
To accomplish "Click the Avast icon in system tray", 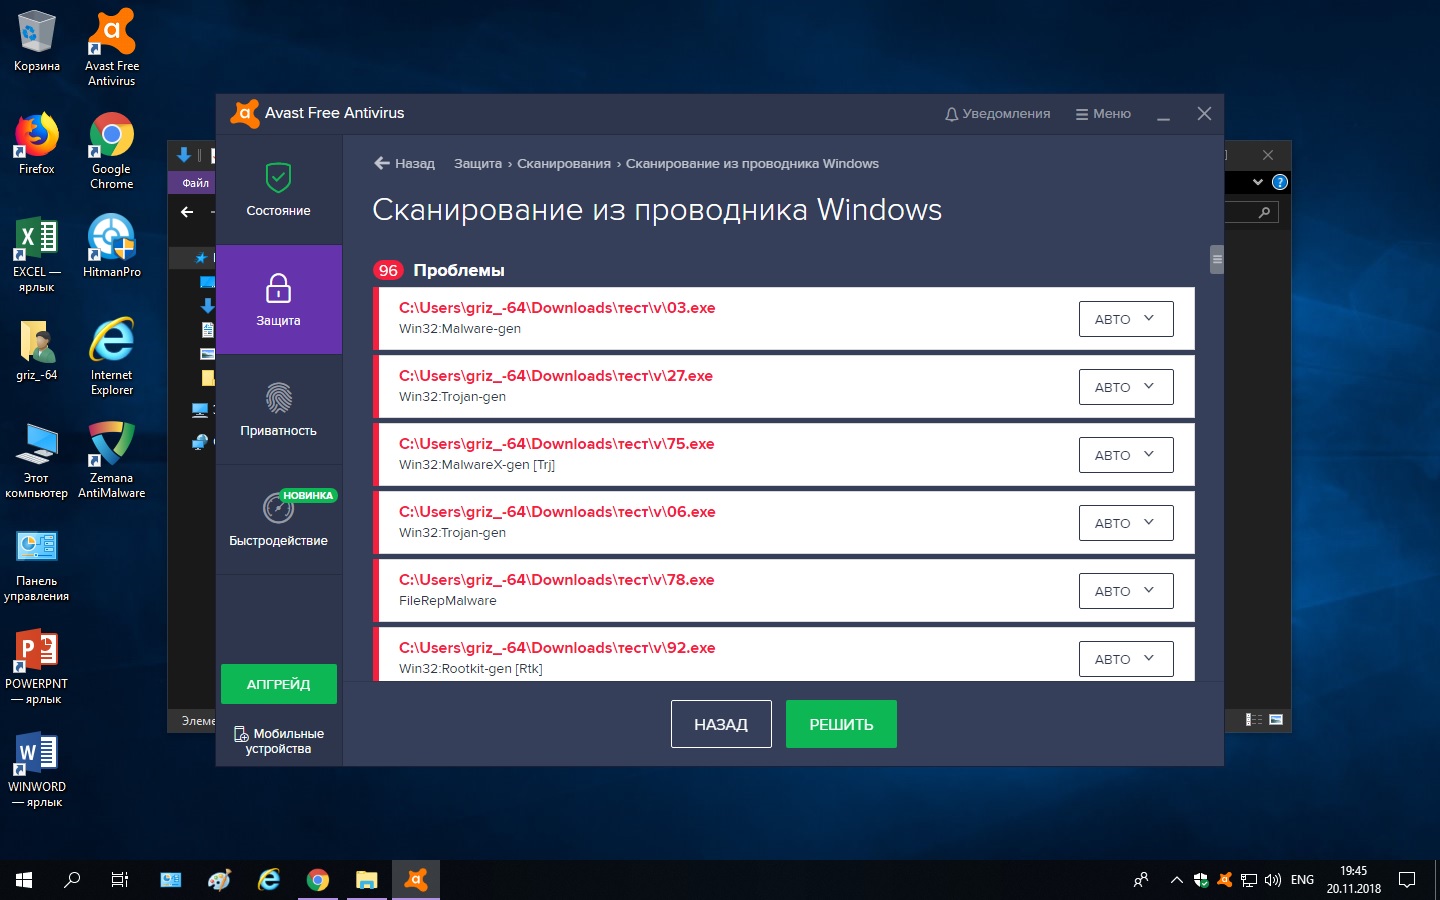I will coord(1224,880).
